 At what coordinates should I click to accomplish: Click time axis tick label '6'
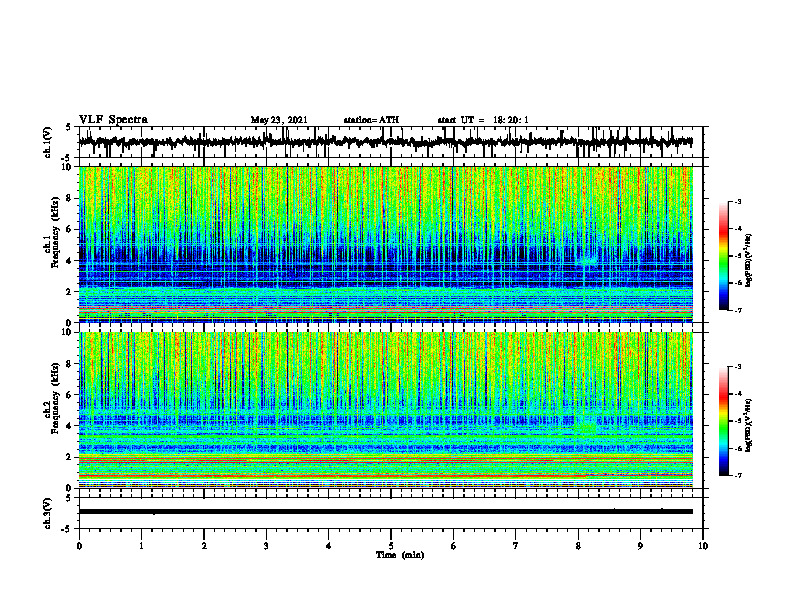pos(453,546)
